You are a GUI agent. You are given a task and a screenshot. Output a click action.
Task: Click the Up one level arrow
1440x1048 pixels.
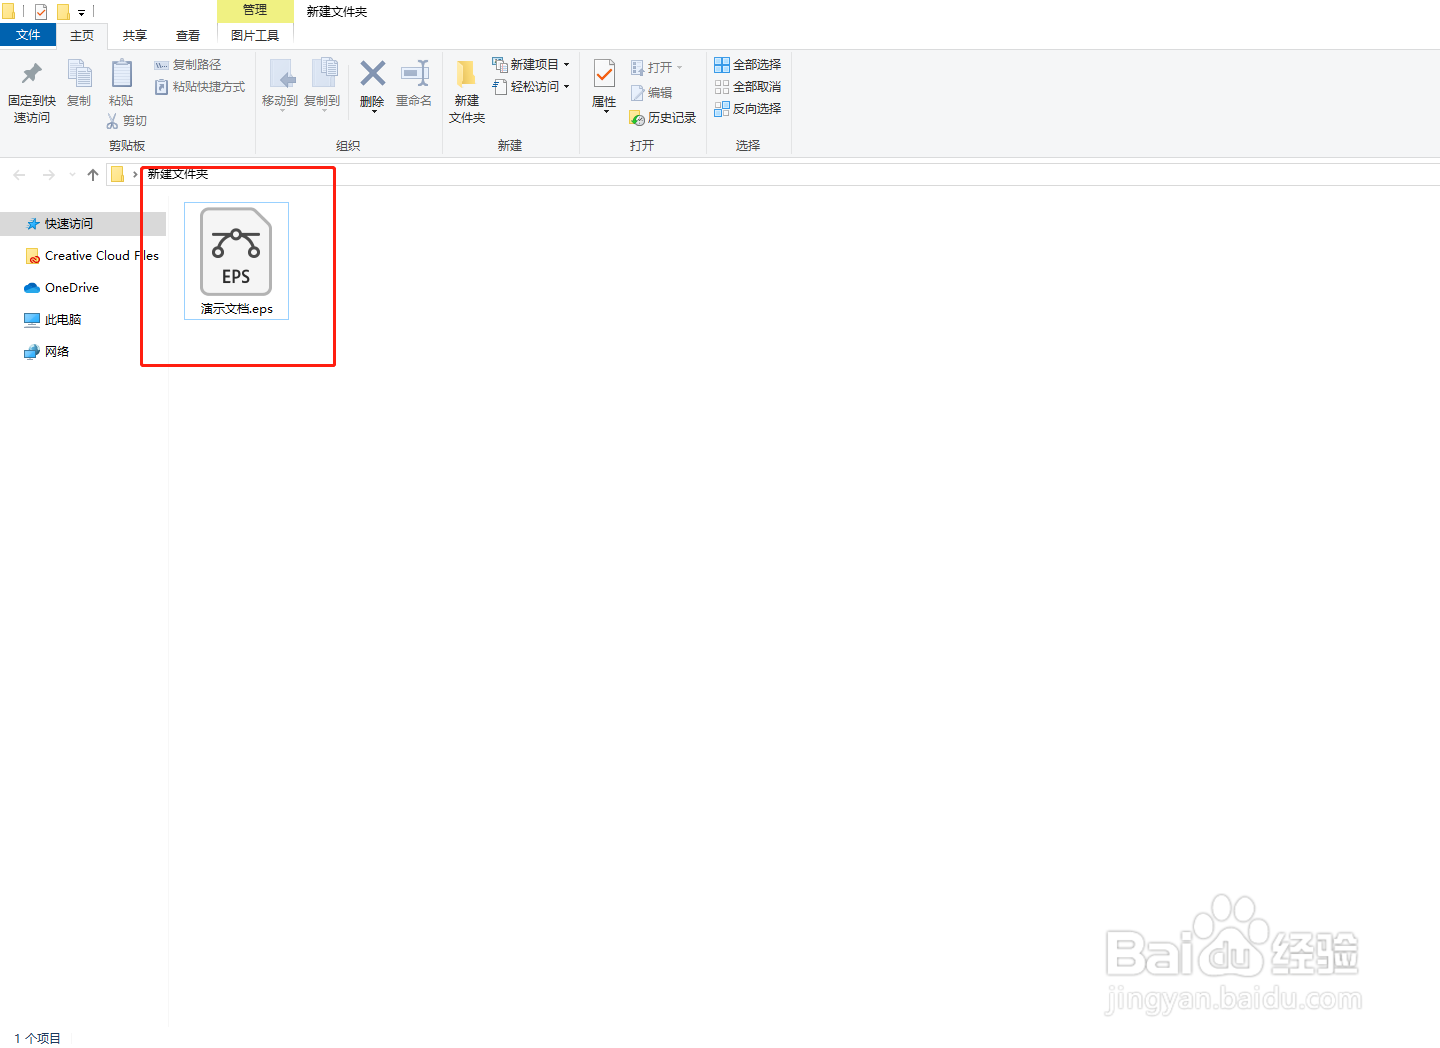coord(93,175)
